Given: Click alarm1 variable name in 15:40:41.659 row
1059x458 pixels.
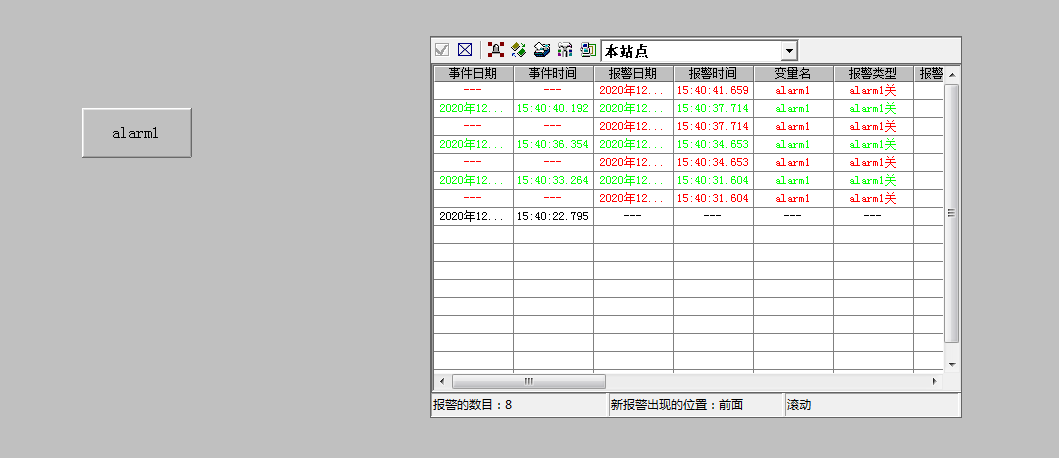Looking at the screenshot, I should tap(793, 91).
